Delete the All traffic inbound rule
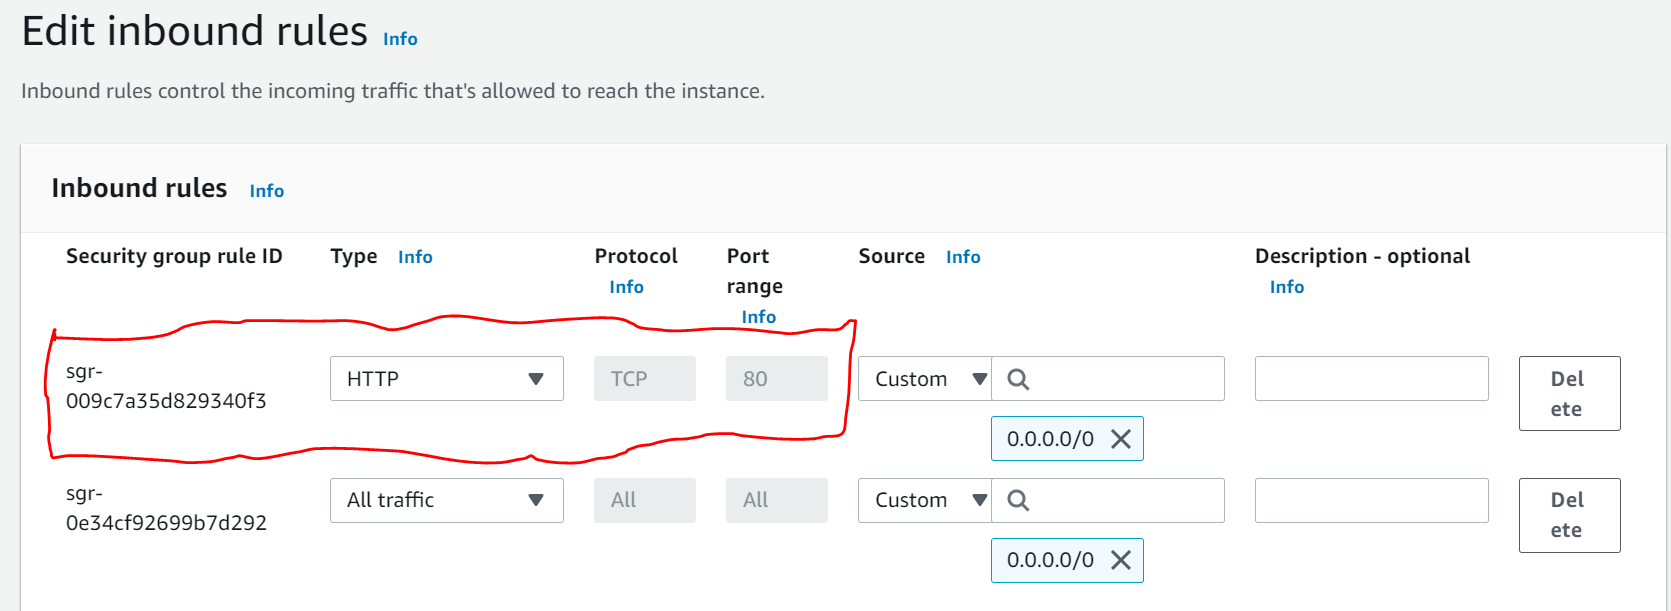 point(1569,515)
